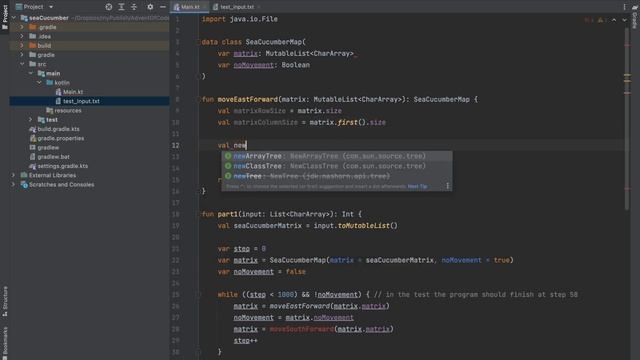The image size is (640, 360).
Task: Collapse the kotlin folder
Action: 39,82
